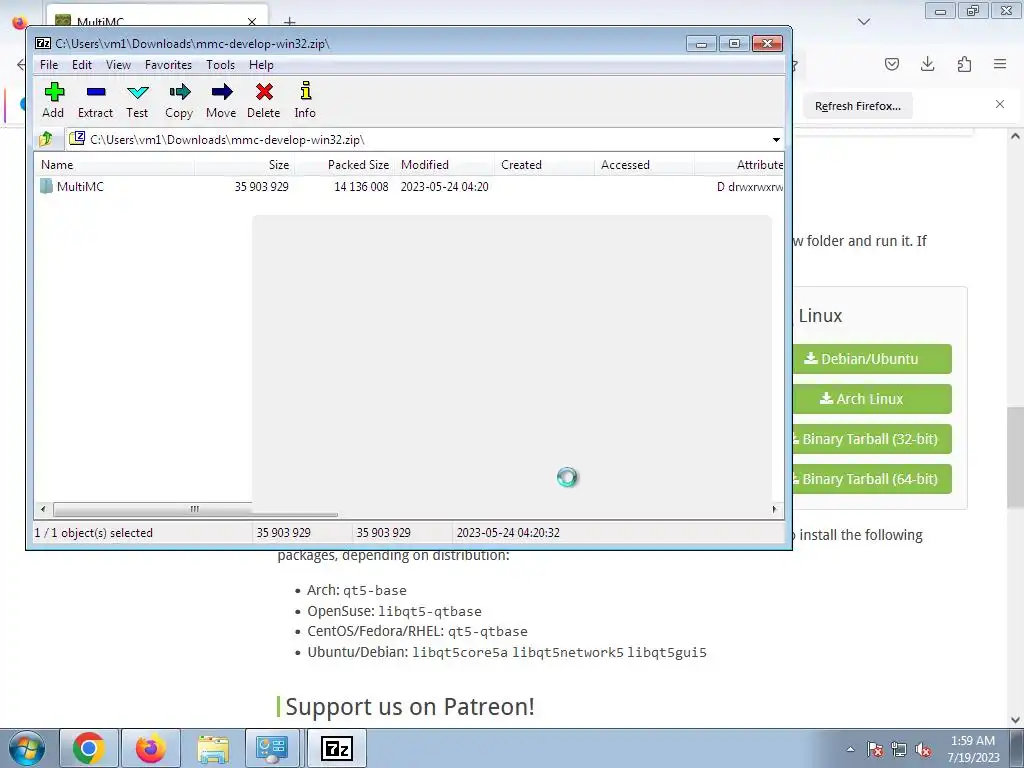Download Binary Tarball (32-bit) in Firefox

point(872,439)
